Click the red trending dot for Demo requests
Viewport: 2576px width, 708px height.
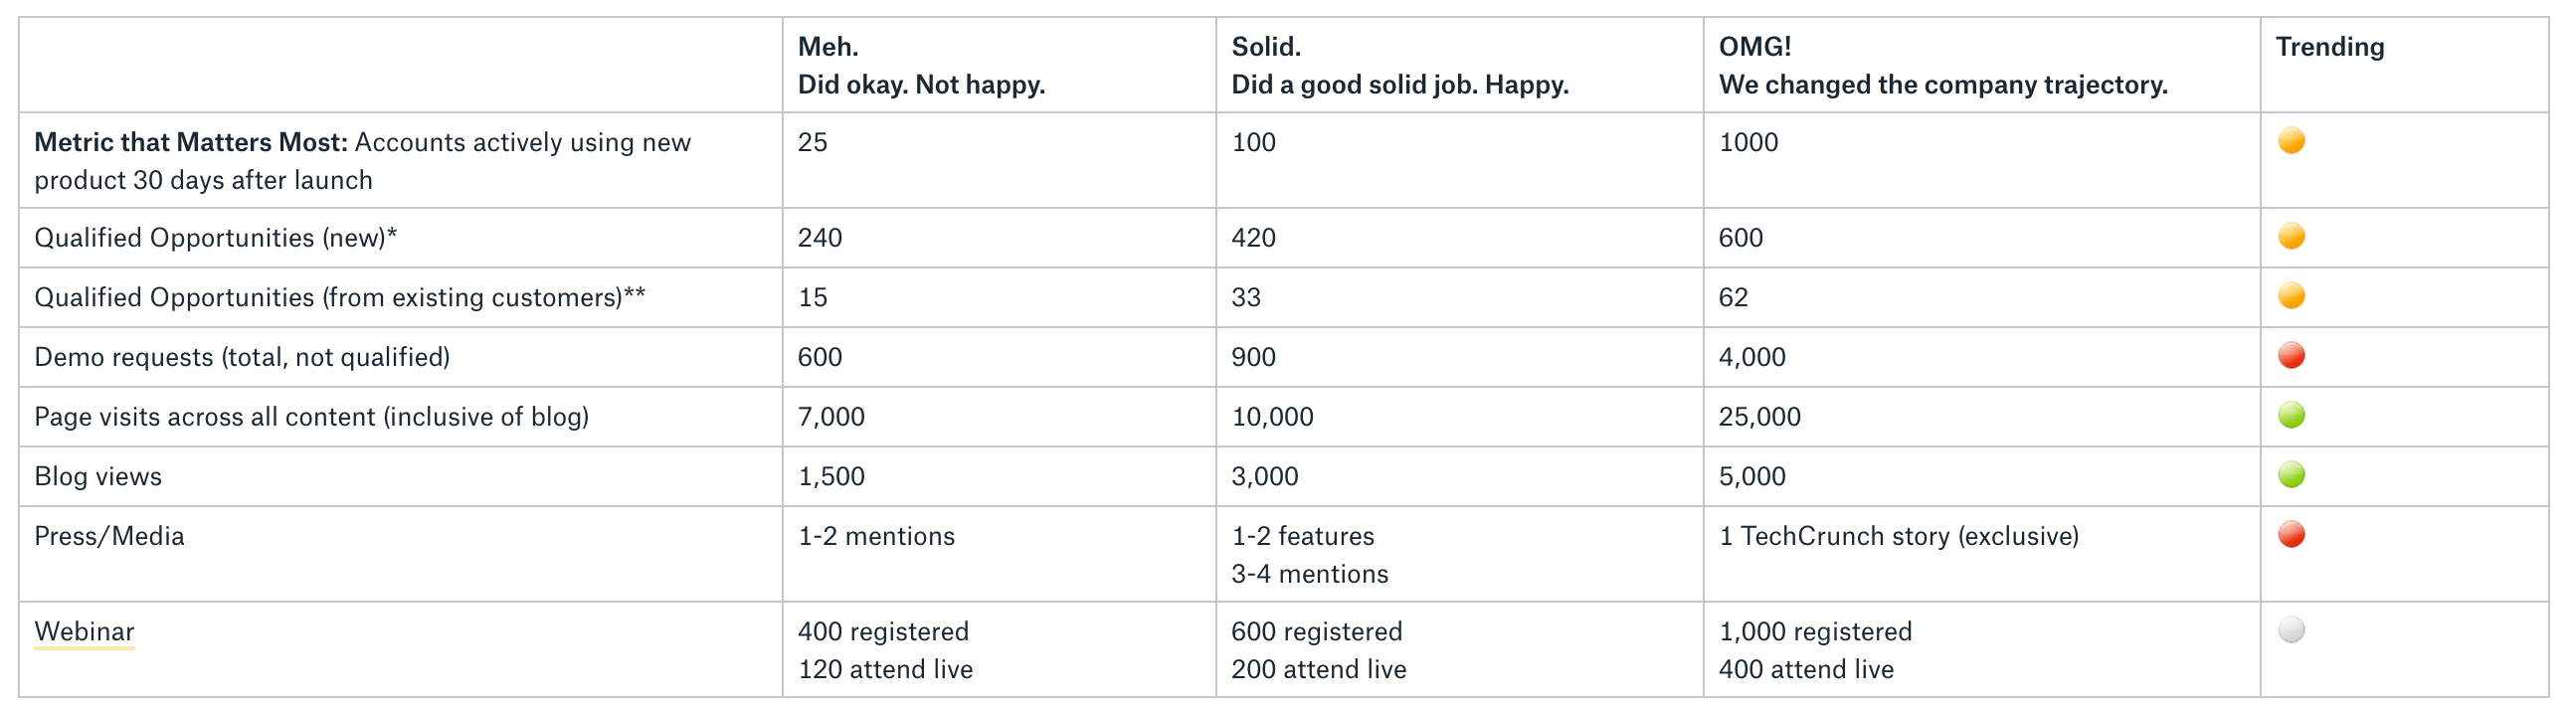pyautogui.click(x=2291, y=356)
